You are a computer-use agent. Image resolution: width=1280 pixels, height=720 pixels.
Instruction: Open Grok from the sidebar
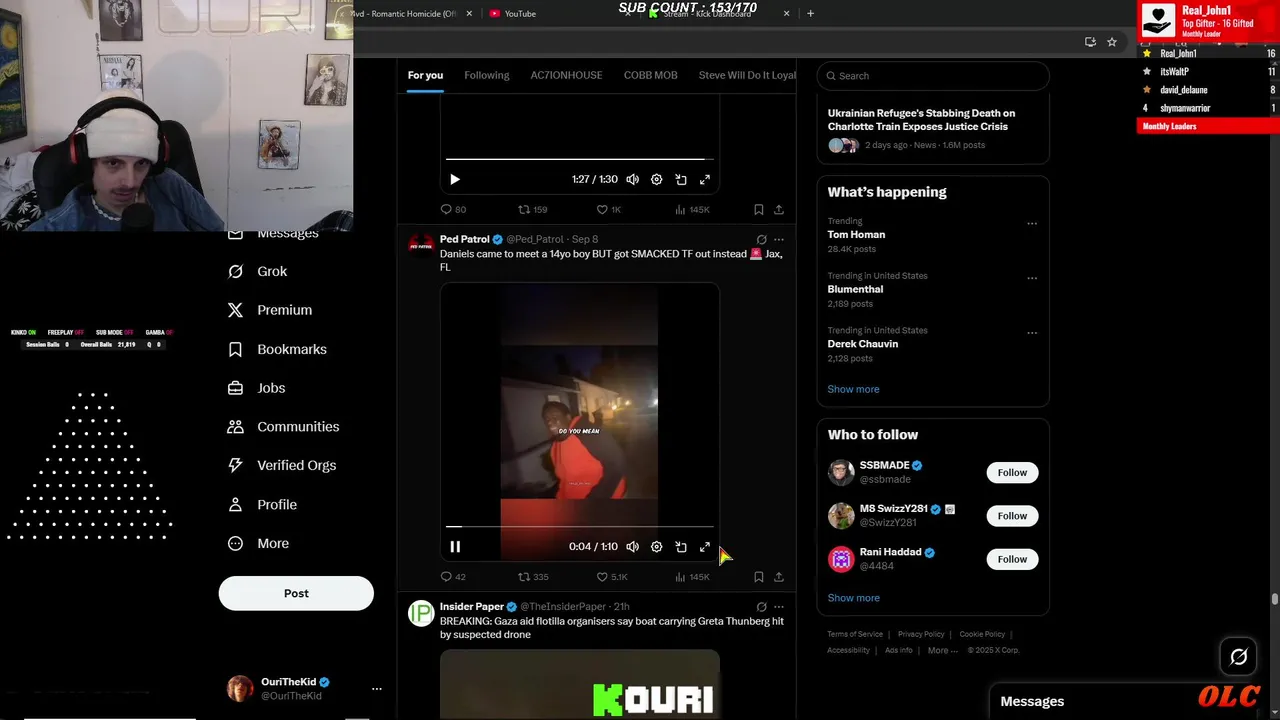(258, 271)
